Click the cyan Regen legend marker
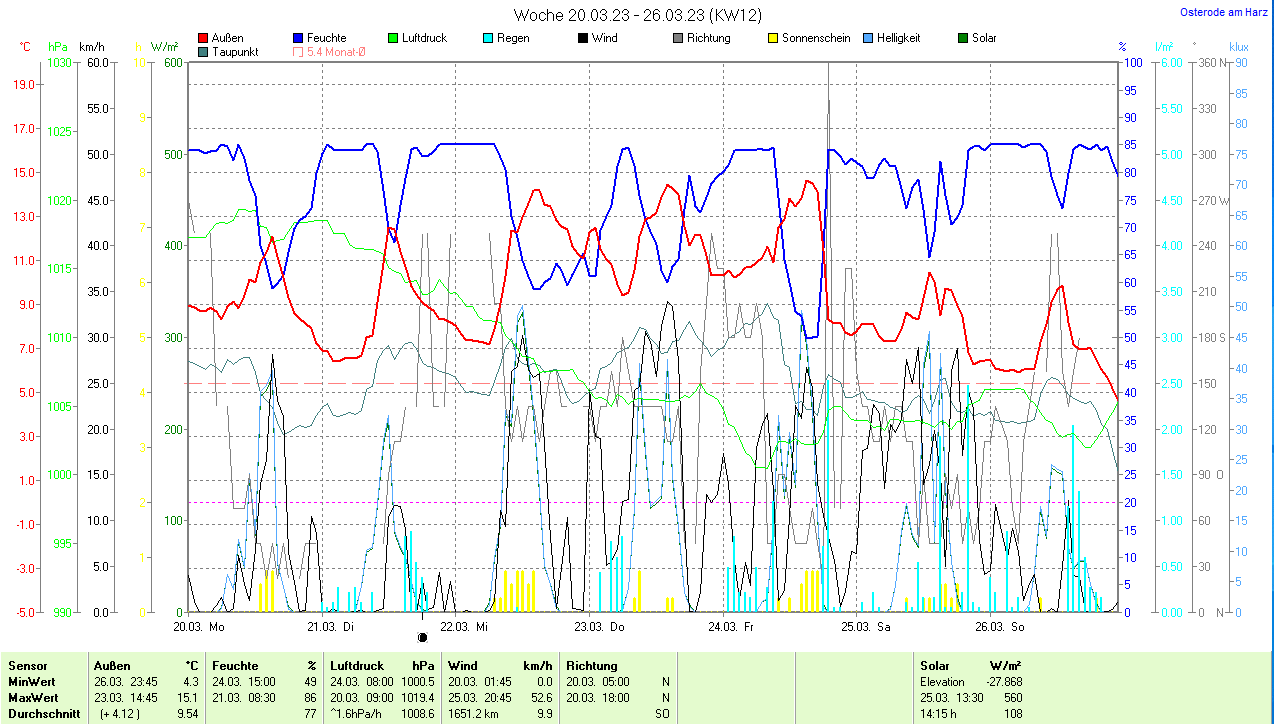Screen dimensions: 1274x724 click(x=487, y=38)
